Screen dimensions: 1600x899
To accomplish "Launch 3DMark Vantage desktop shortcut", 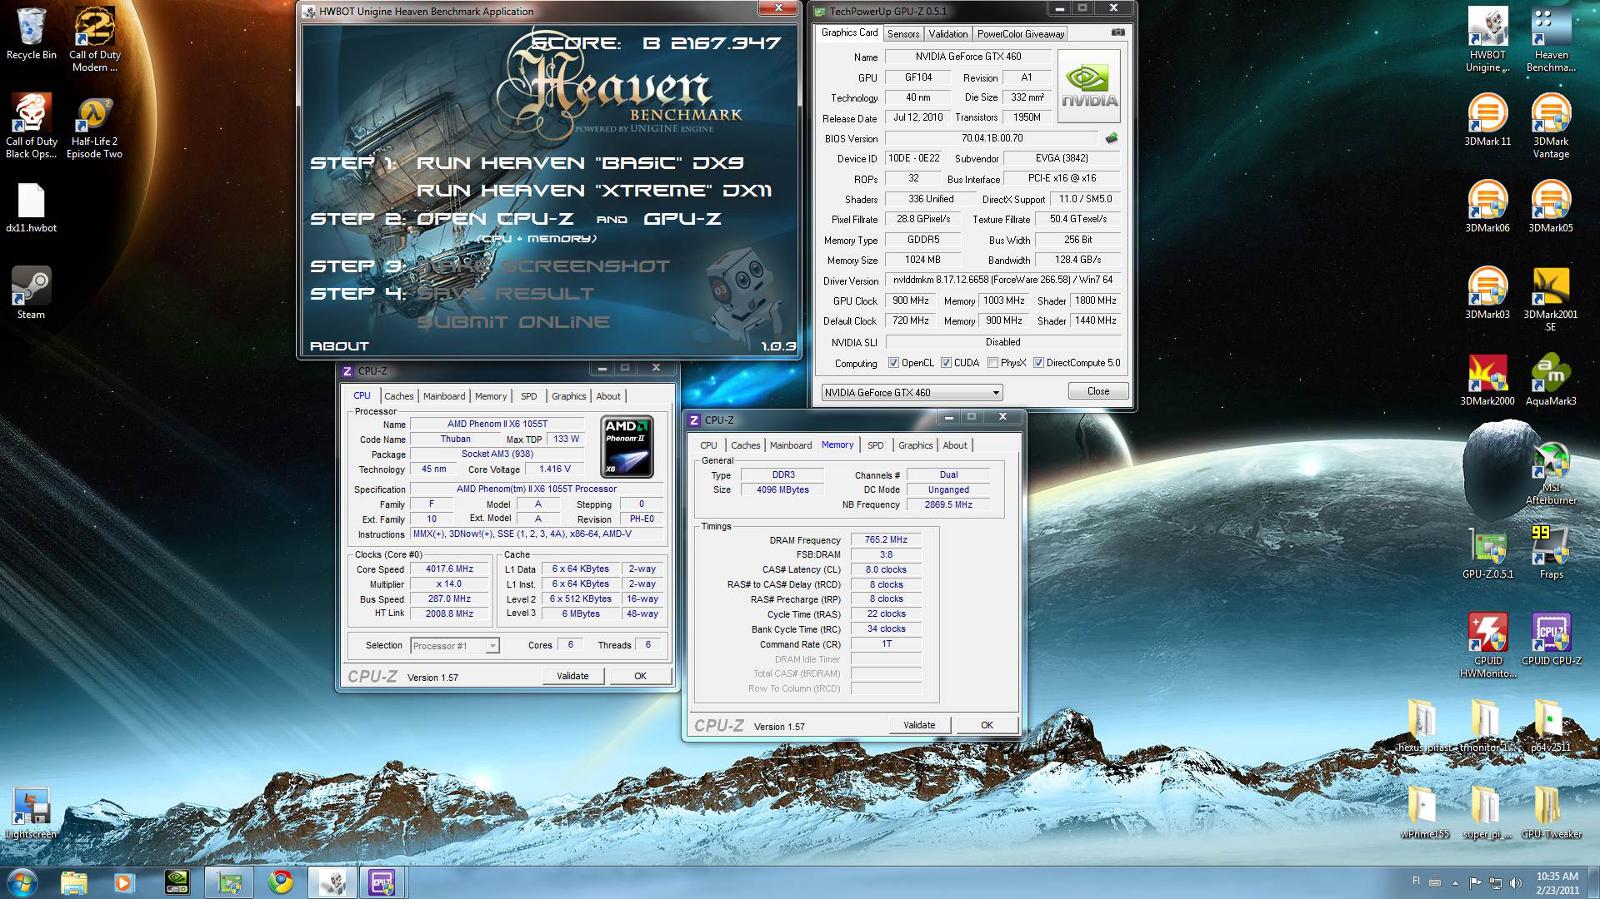I will tap(1550, 126).
